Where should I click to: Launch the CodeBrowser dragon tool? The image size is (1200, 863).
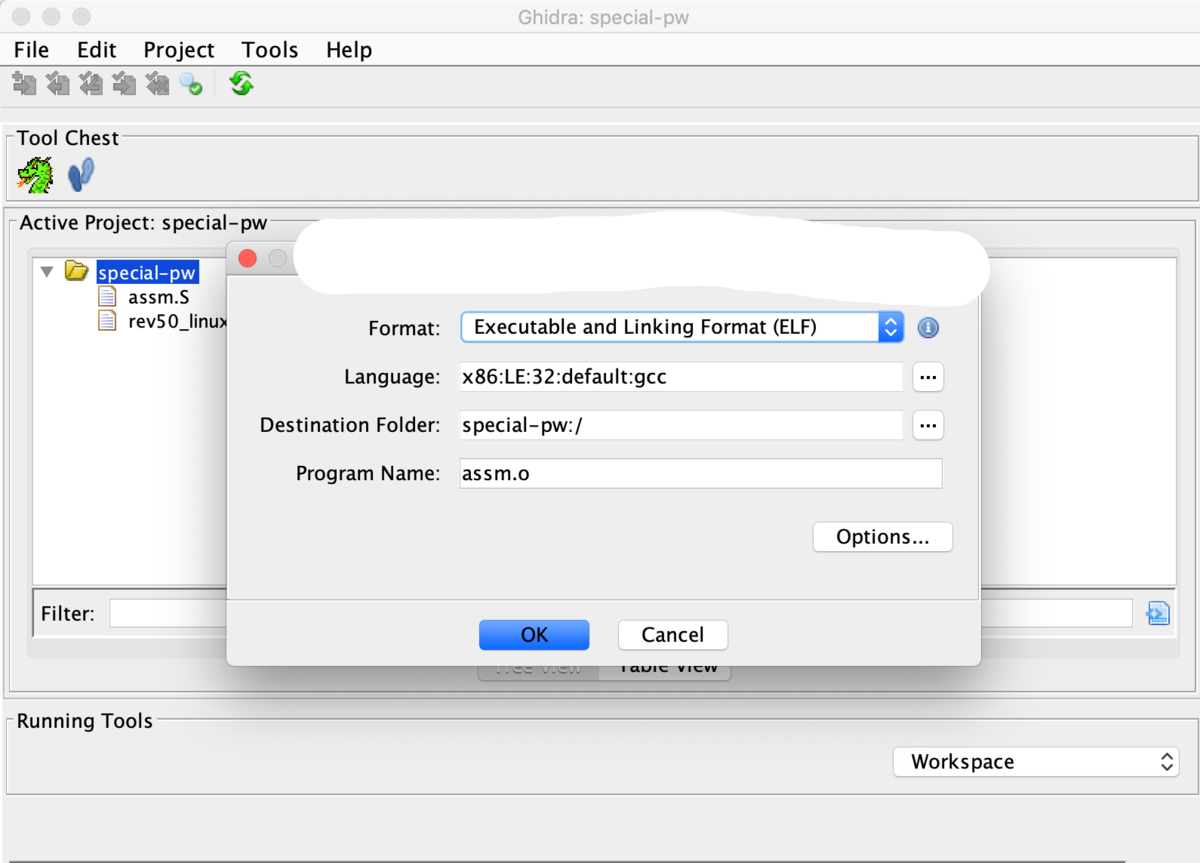(36, 175)
